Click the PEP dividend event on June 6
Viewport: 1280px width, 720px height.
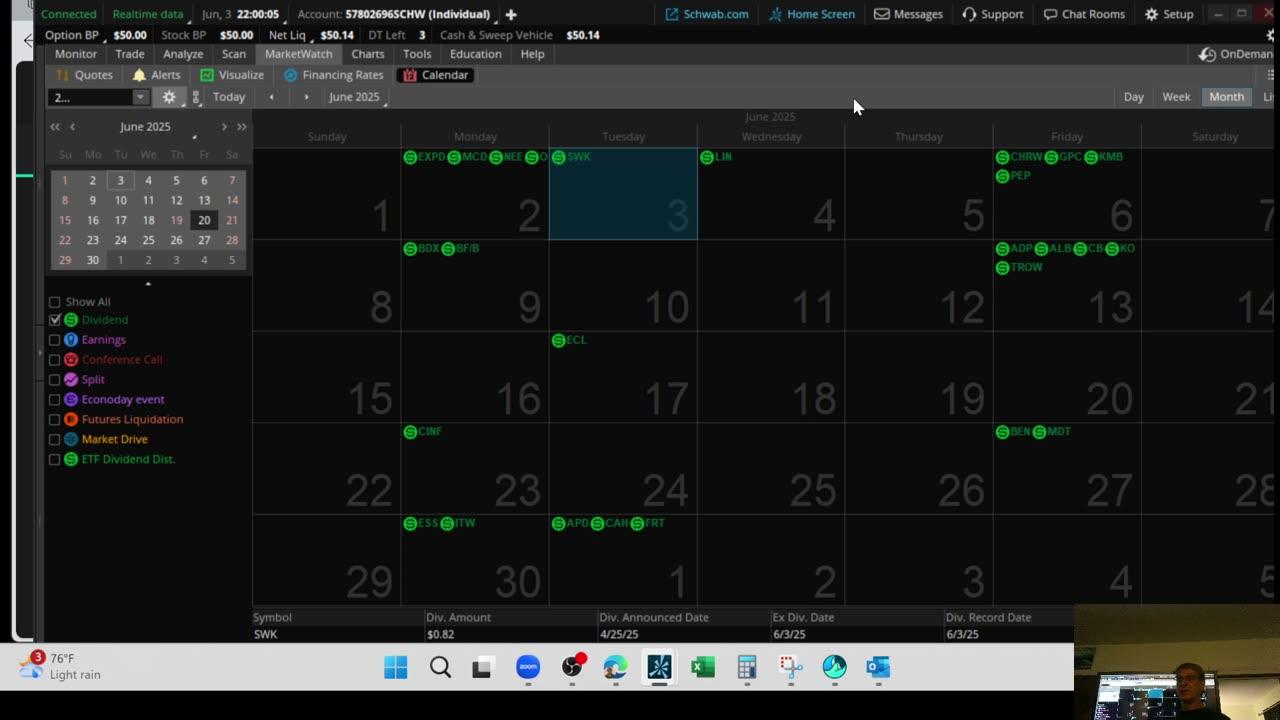click(x=1012, y=176)
